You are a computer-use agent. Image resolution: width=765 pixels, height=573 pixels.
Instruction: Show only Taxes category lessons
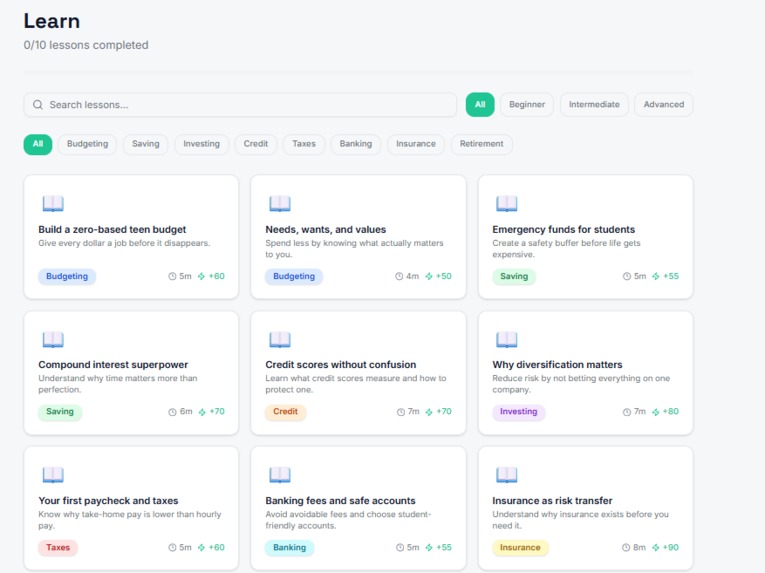pyautogui.click(x=304, y=144)
